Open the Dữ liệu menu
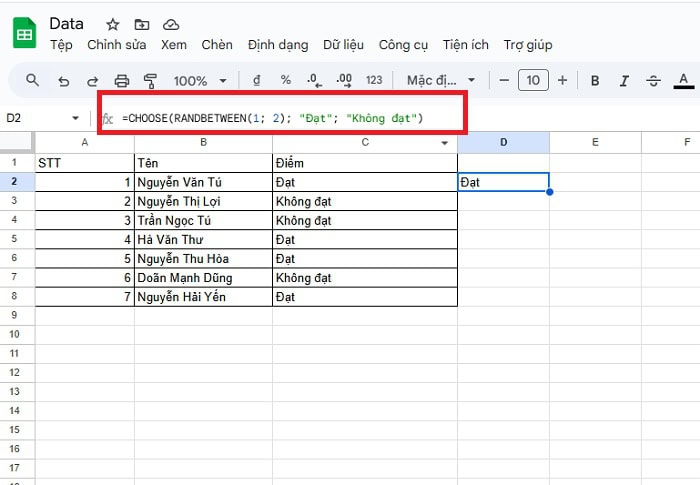700x485 pixels. (345, 45)
